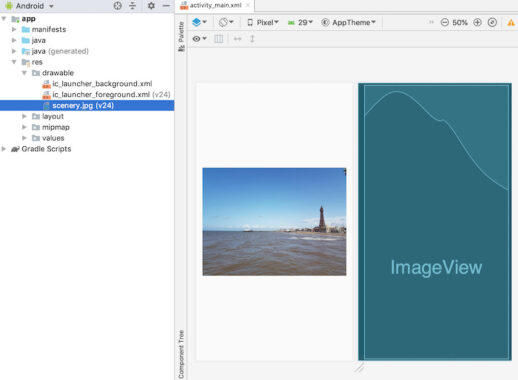
Task: Open the AppTheme dropdown
Action: 348,22
